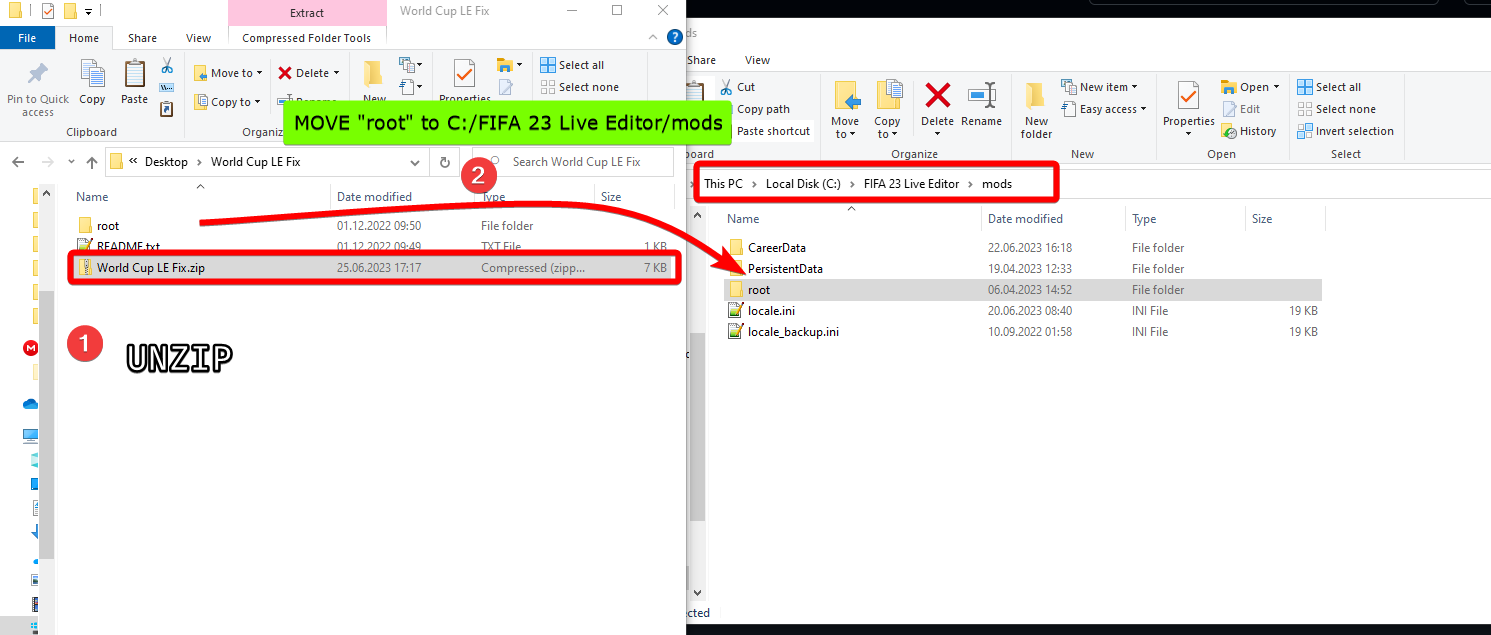Check Select all in the Select group
The height and width of the screenshot is (635, 1491).
[x=1330, y=86]
